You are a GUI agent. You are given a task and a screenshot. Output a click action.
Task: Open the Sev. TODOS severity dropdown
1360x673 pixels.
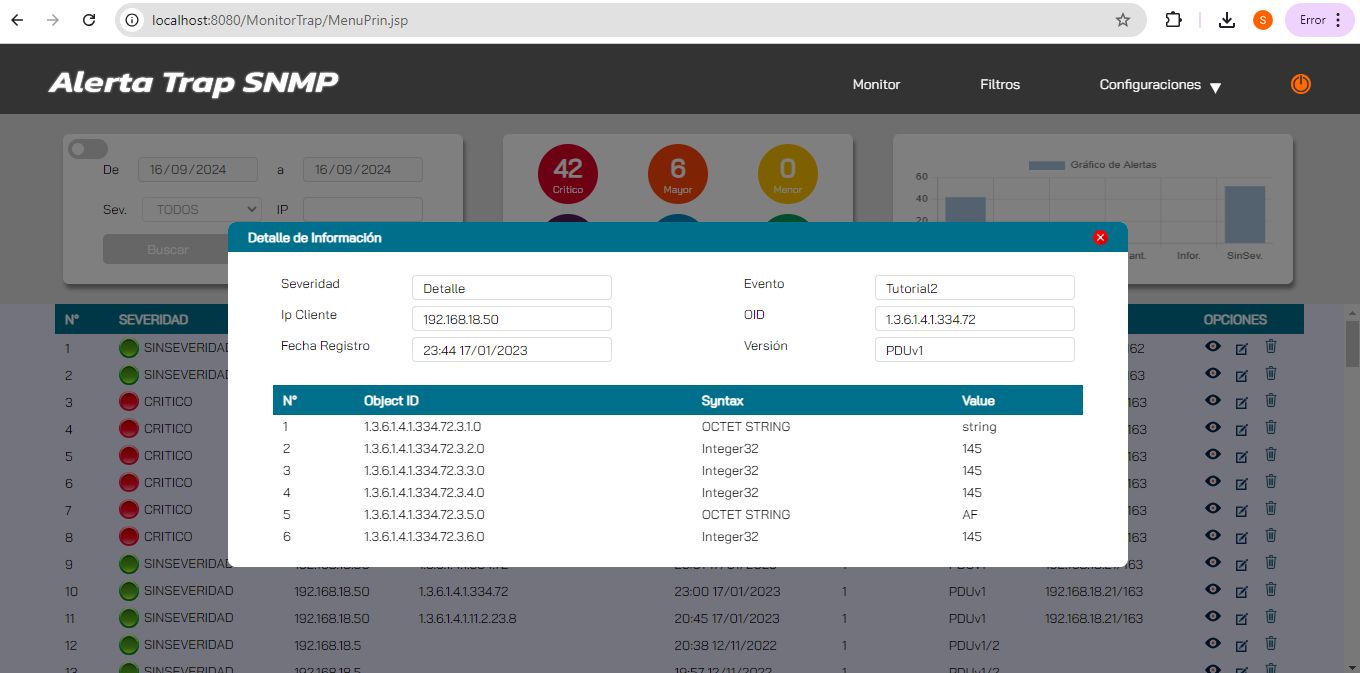coord(187,210)
